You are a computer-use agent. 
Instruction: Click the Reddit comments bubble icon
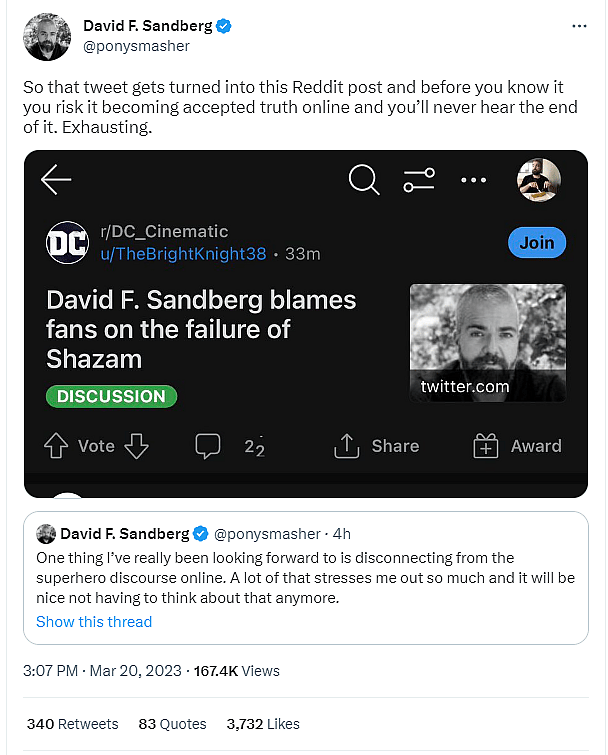tap(208, 446)
